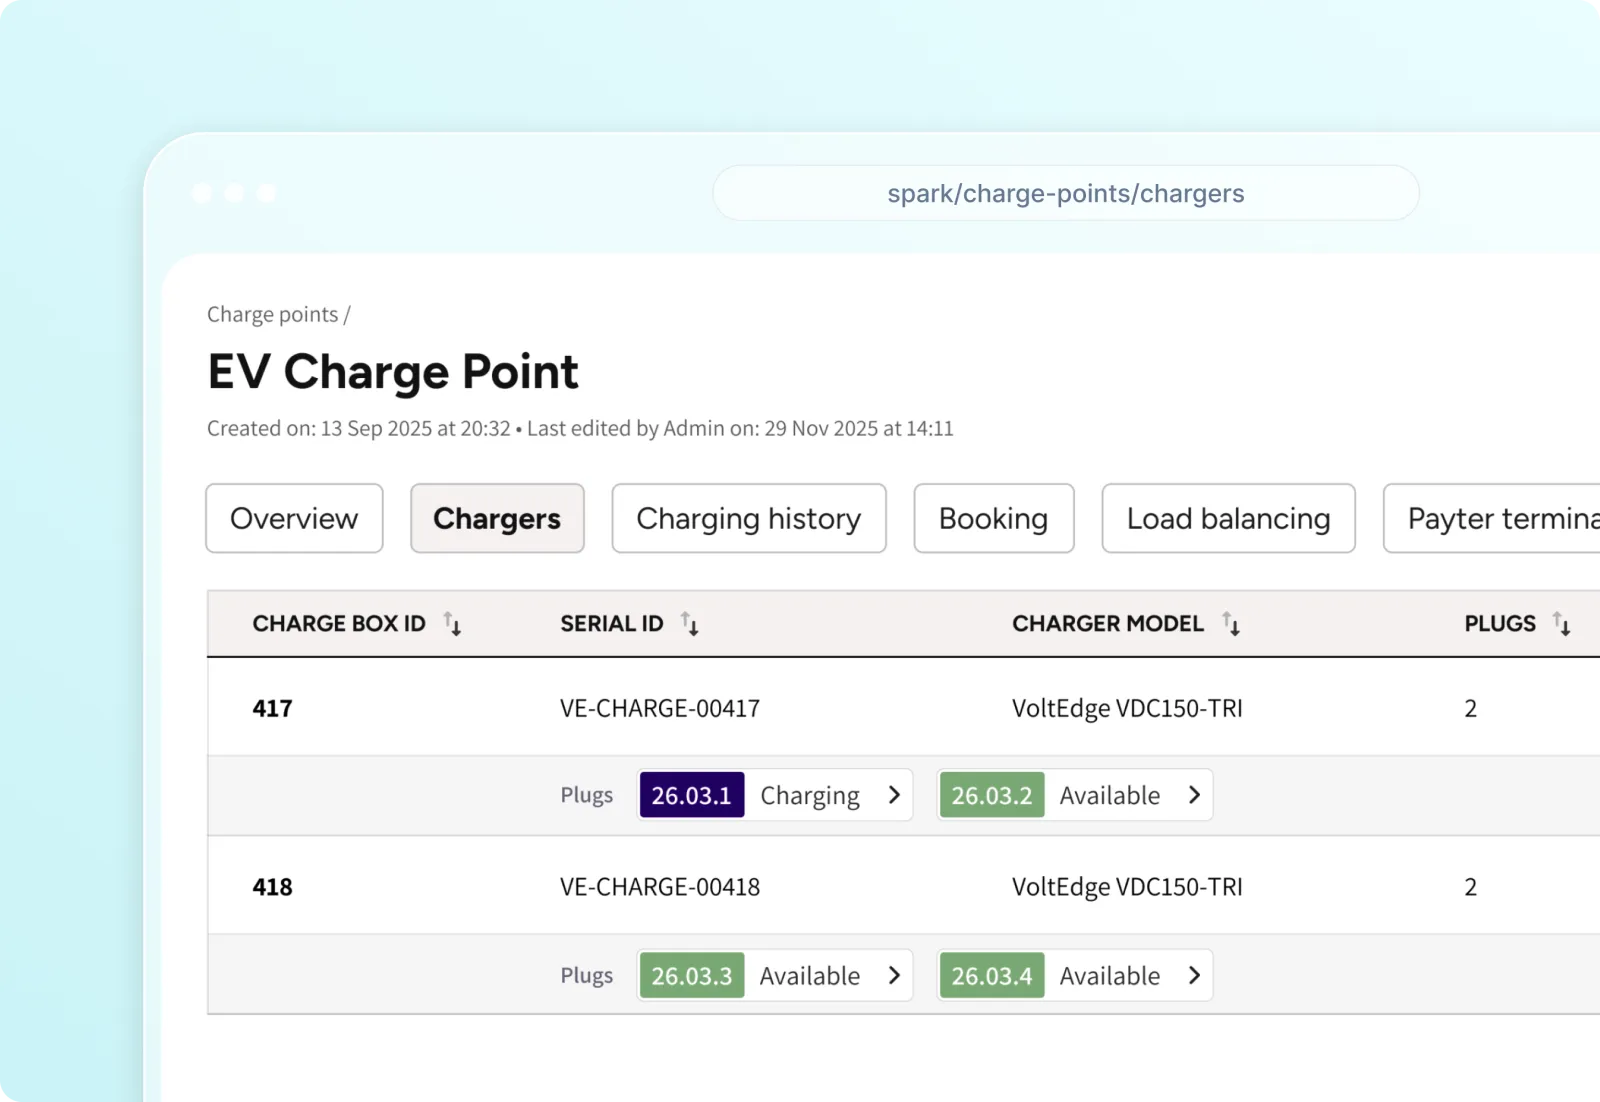Sort table by Charge Box ID
The image size is (1600, 1102).
coord(453,624)
